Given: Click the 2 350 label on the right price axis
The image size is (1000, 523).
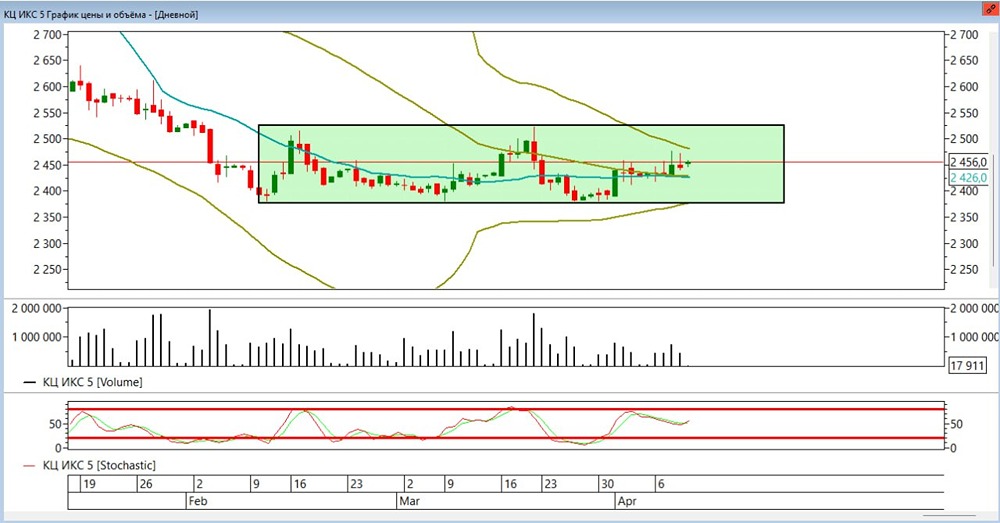Looking at the screenshot, I should (x=964, y=217).
